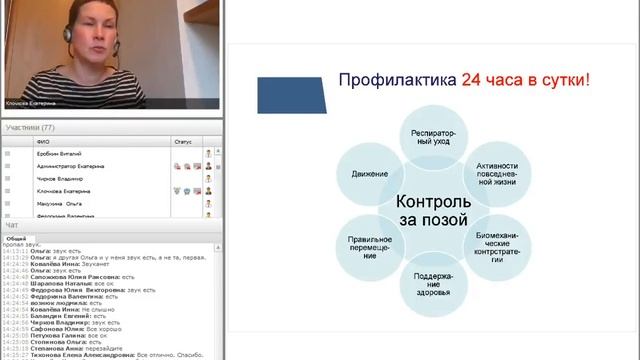Click chat message from Петухова Галина
This screenshot has width=640, height=360.
pyautogui.click(x=55, y=336)
